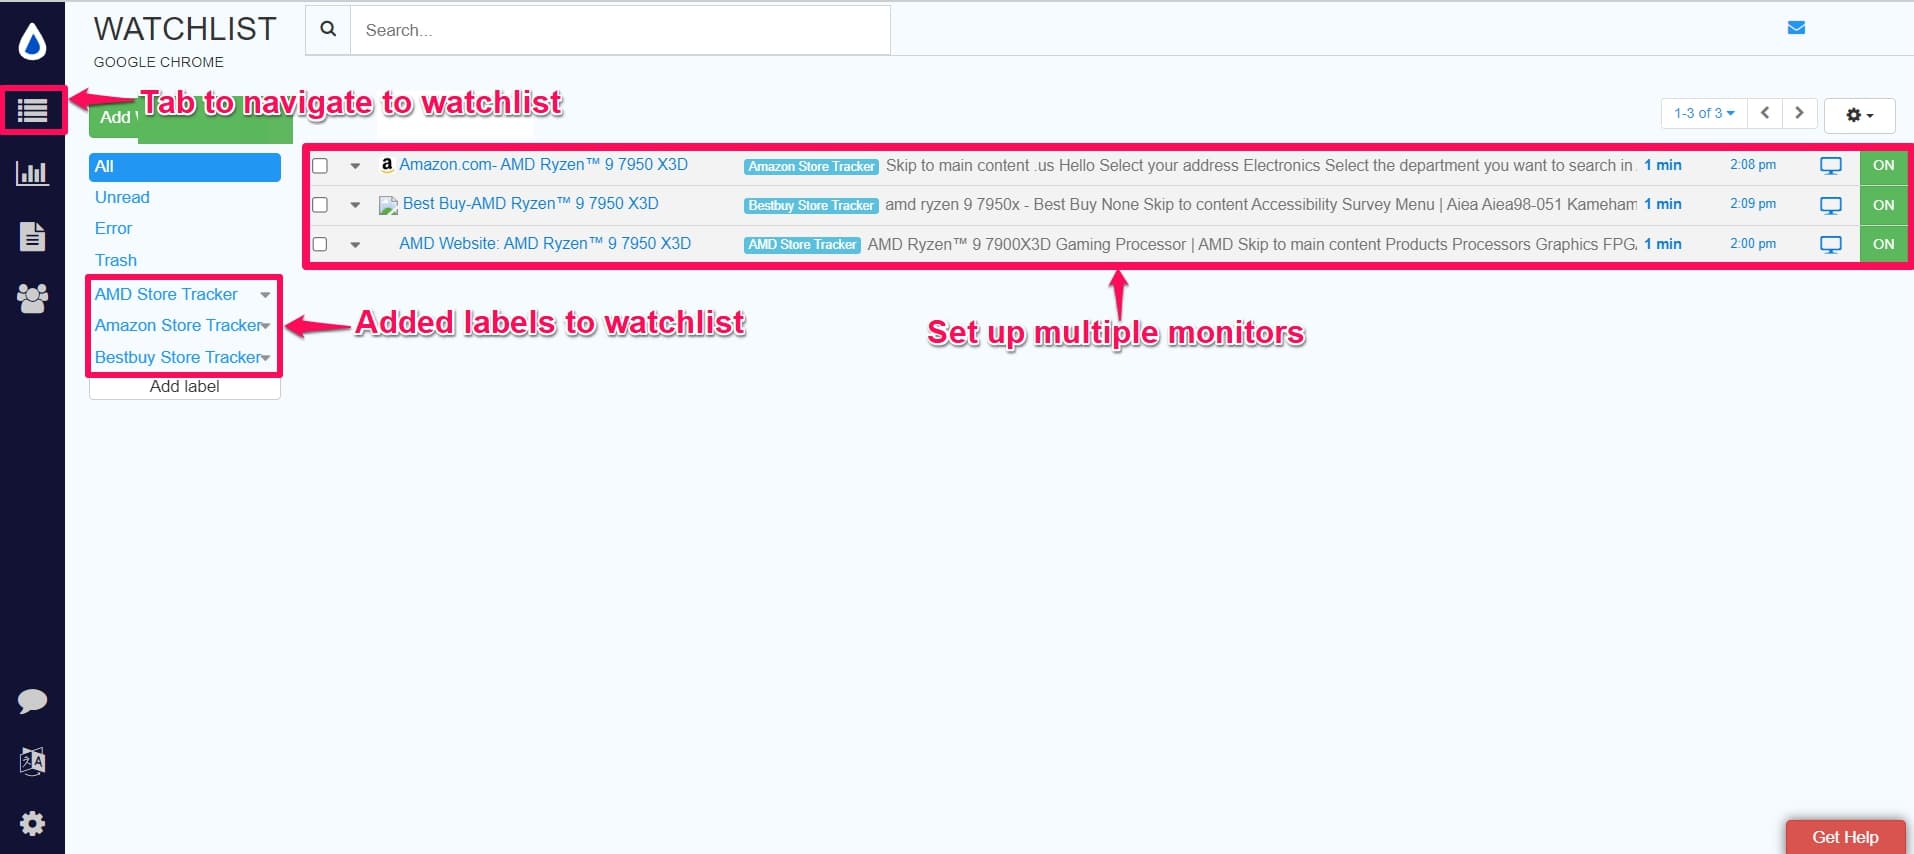Open the gear options dropdown at top right
The height and width of the screenshot is (854, 1914).
[1859, 115]
